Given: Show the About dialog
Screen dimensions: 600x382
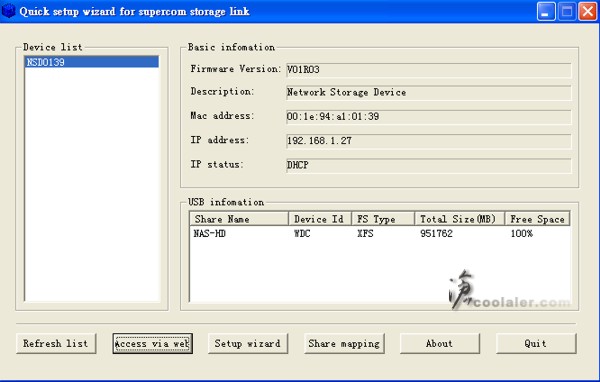Looking at the screenshot, I should click(x=440, y=343).
